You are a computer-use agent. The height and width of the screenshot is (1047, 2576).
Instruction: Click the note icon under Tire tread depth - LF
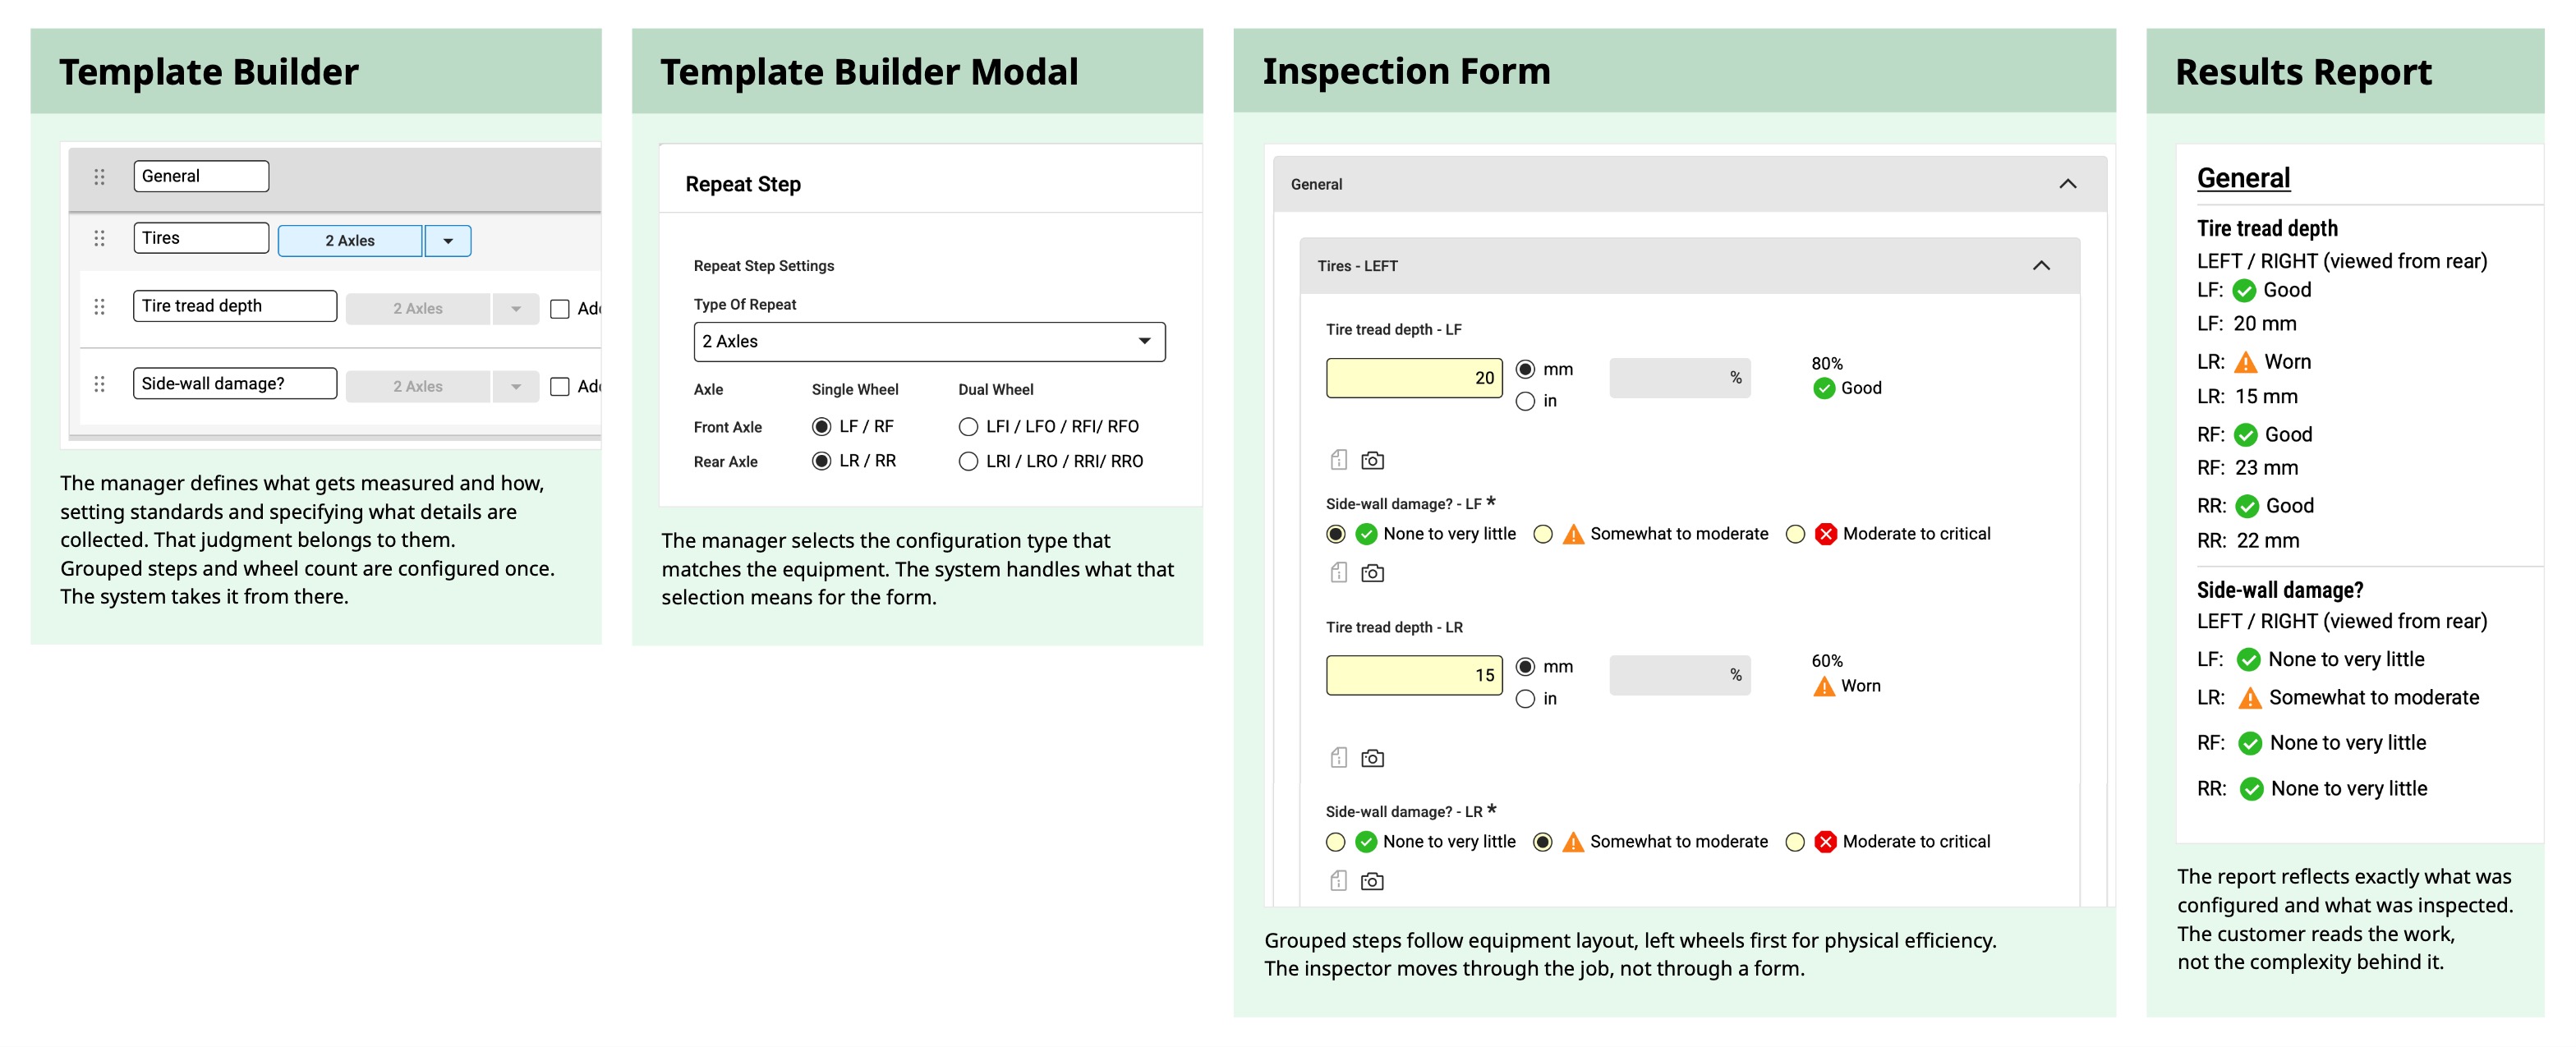[x=1338, y=460]
